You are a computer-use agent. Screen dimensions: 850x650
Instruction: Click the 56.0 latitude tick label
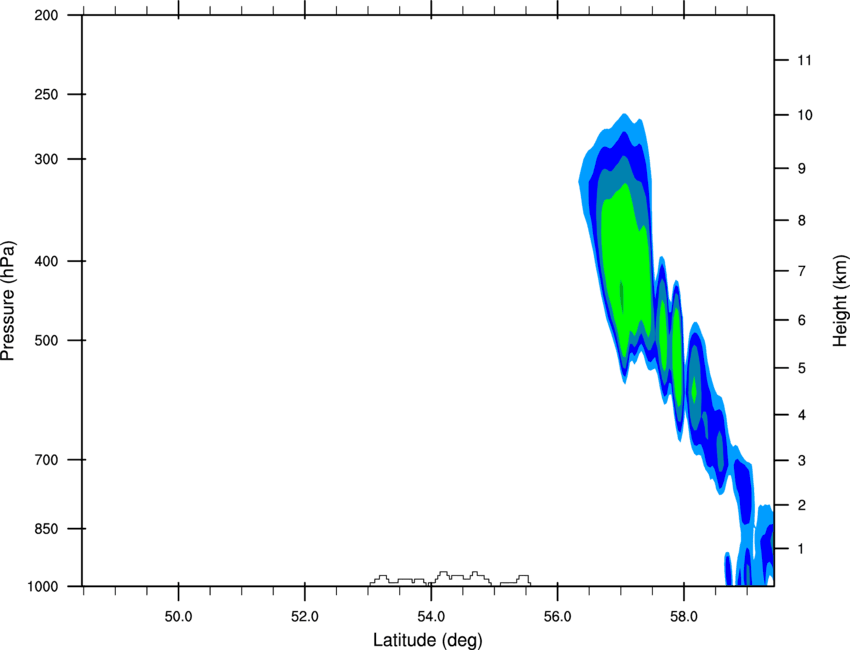click(x=558, y=617)
